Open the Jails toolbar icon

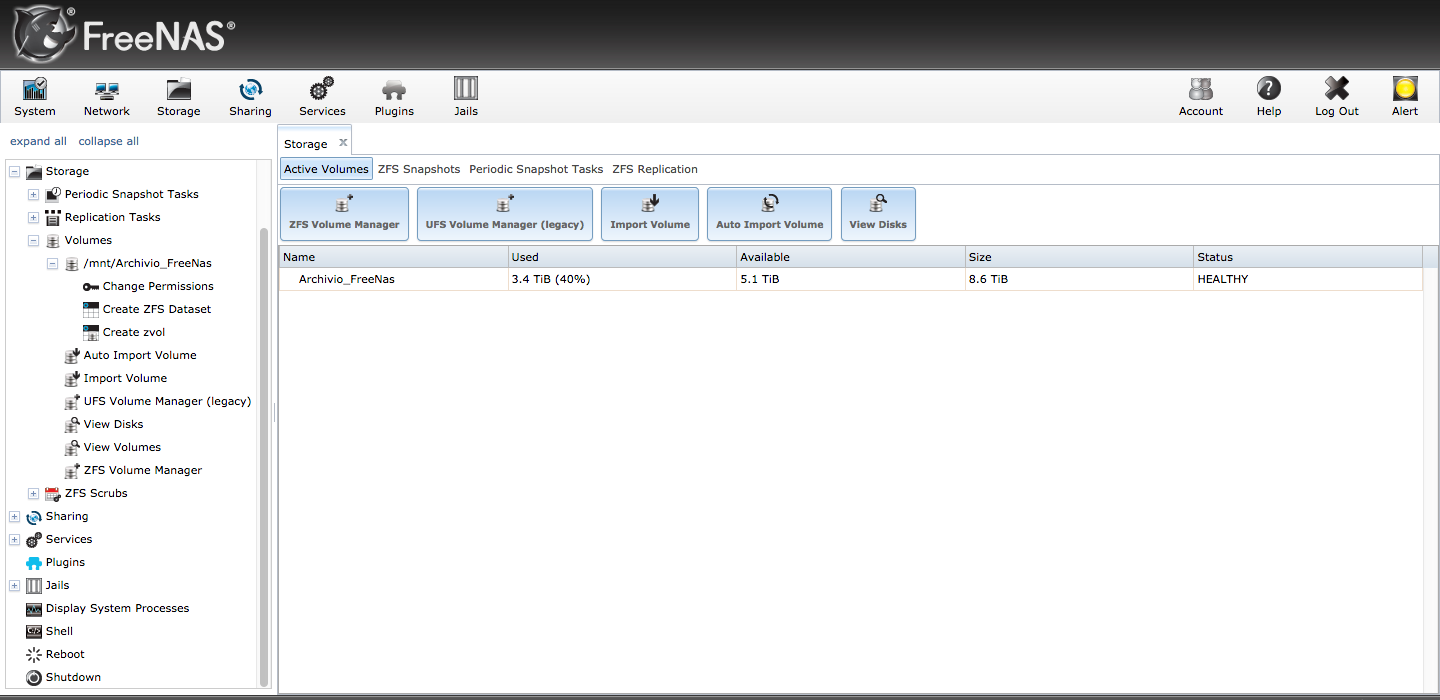(466, 97)
